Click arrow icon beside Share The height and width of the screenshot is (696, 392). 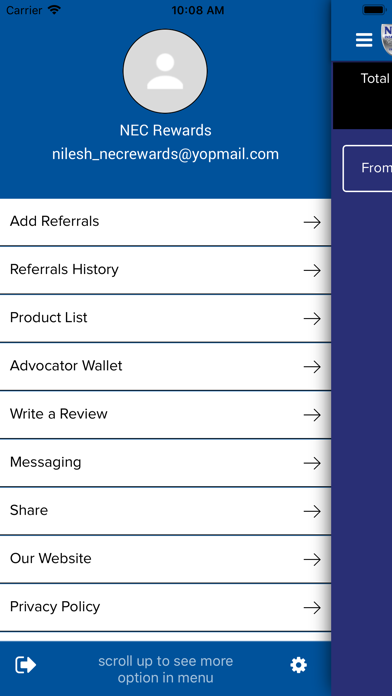(312, 511)
